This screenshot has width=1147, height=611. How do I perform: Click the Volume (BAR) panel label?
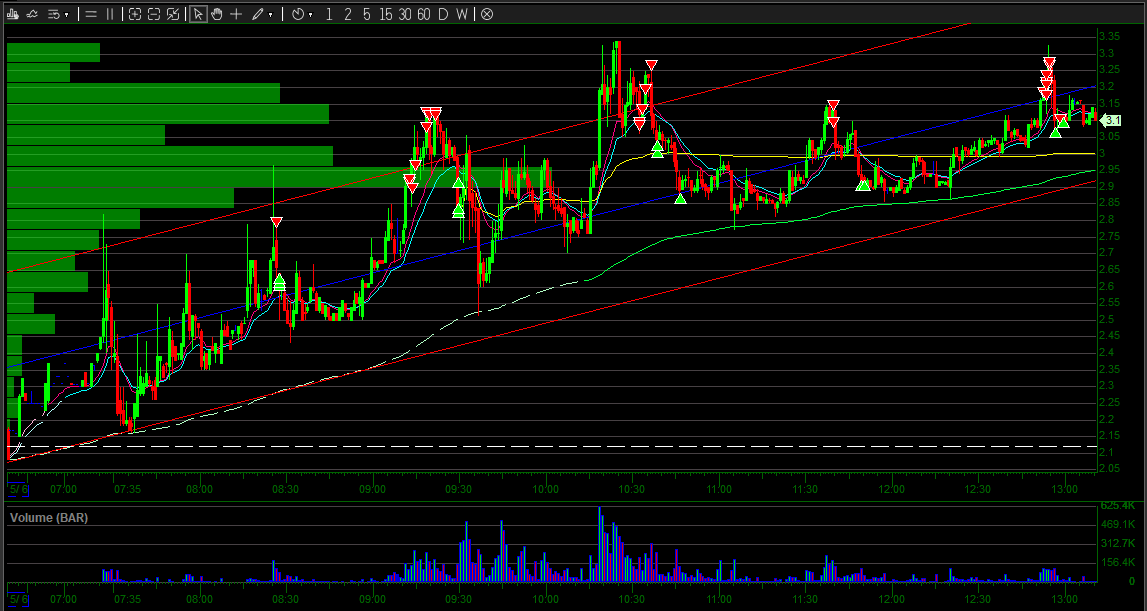click(x=48, y=518)
